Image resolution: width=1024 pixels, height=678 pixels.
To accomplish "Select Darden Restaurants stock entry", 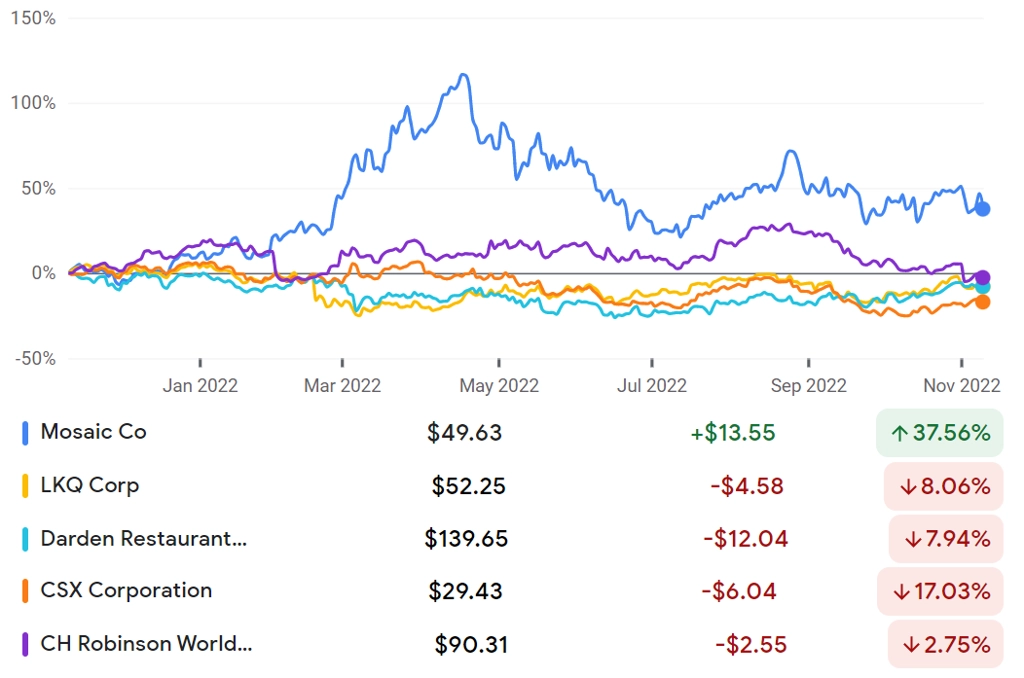I will pyautogui.click(x=512, y=539).
